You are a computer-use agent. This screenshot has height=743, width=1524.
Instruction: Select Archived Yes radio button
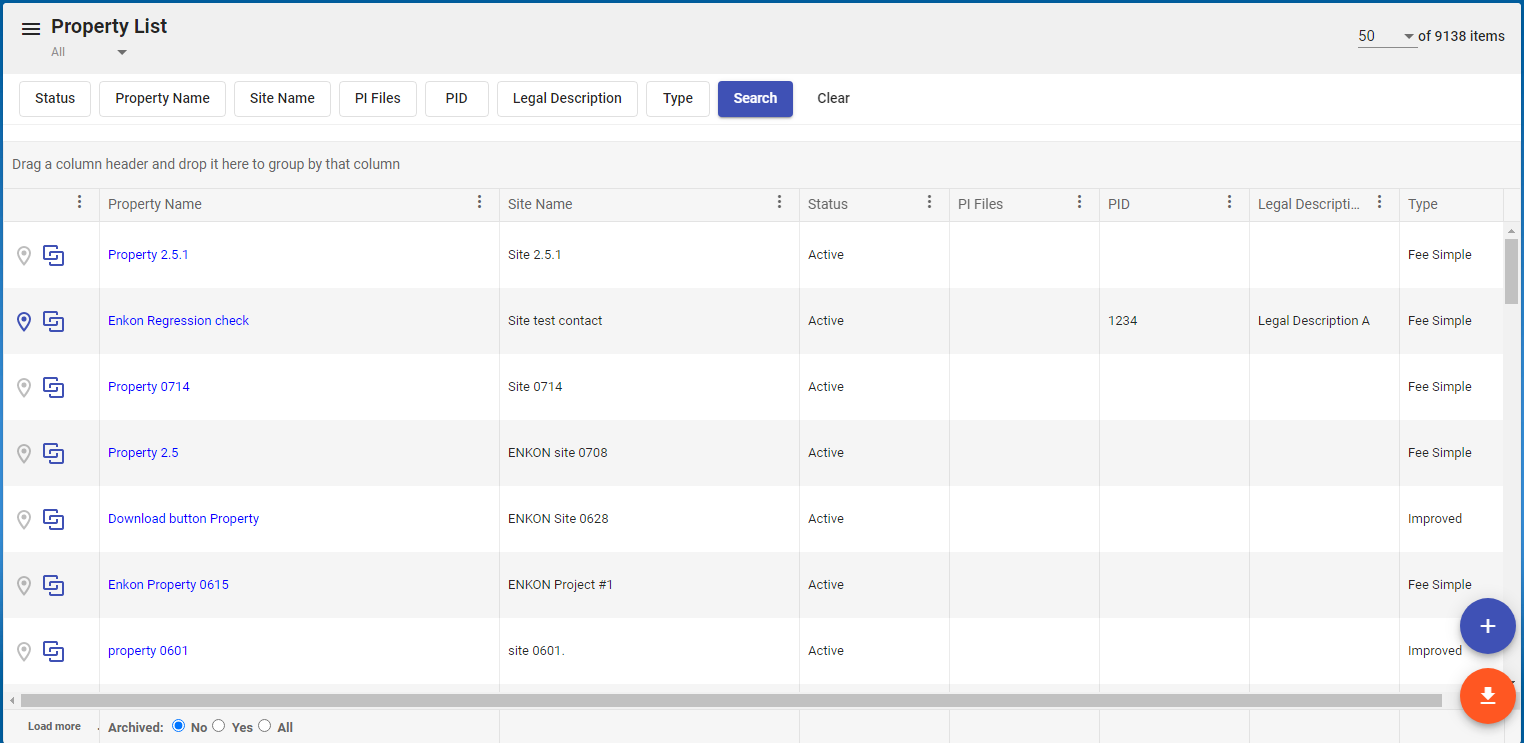click(x=219, y=726)
